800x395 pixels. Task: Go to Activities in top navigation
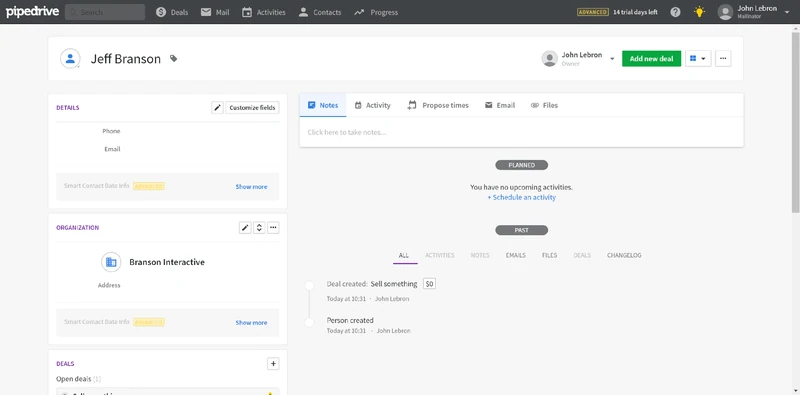tap(264, 12)
